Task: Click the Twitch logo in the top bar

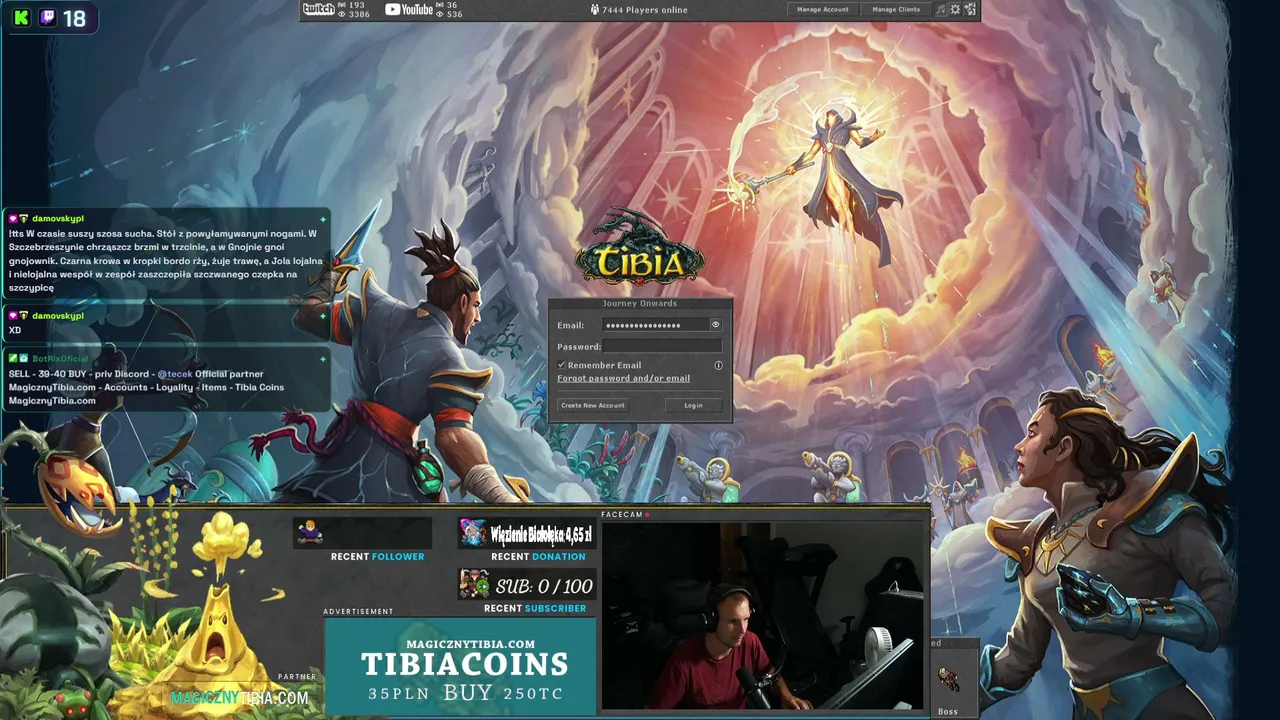Action: click(318, 9)
